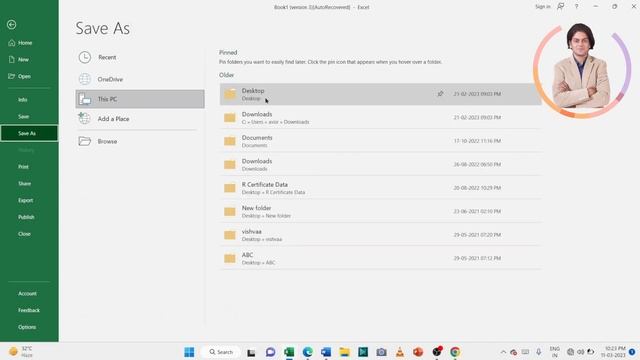Screen dimensions: 640x360
Task: Open the Chat app on taskbar
Action: (270, 352)
